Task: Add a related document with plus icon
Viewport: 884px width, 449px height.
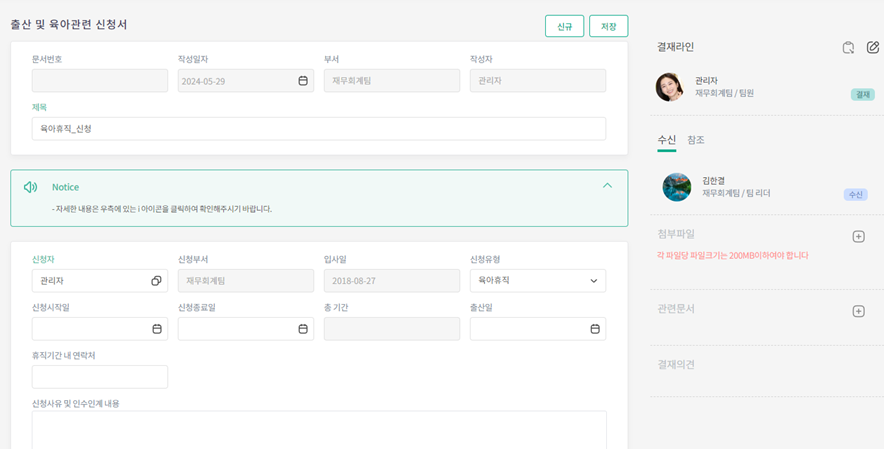Action: 858,311
